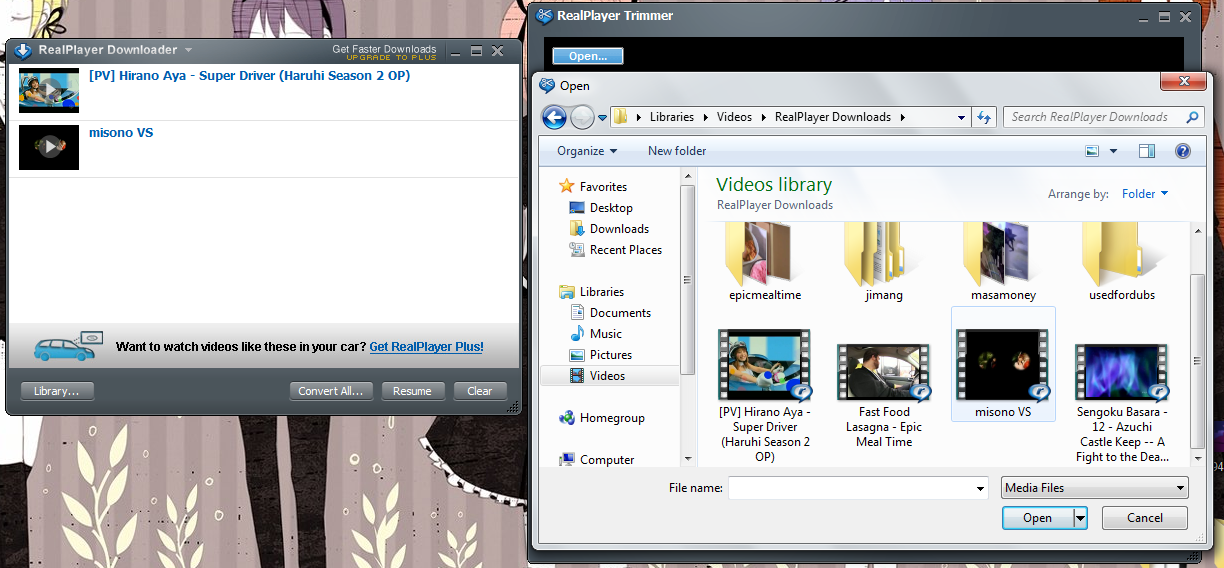The height and width of the screenshot is (568, 1224).
Task: Click the Resume button
Action: click(413, 391)
